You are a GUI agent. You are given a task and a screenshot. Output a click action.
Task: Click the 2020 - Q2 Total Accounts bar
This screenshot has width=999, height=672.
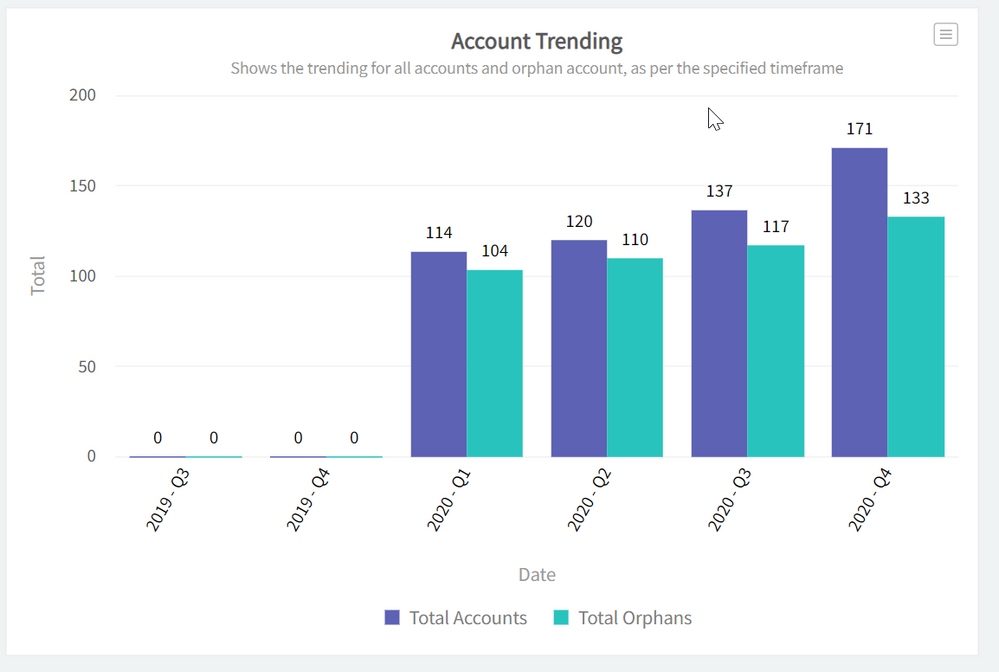579,348
